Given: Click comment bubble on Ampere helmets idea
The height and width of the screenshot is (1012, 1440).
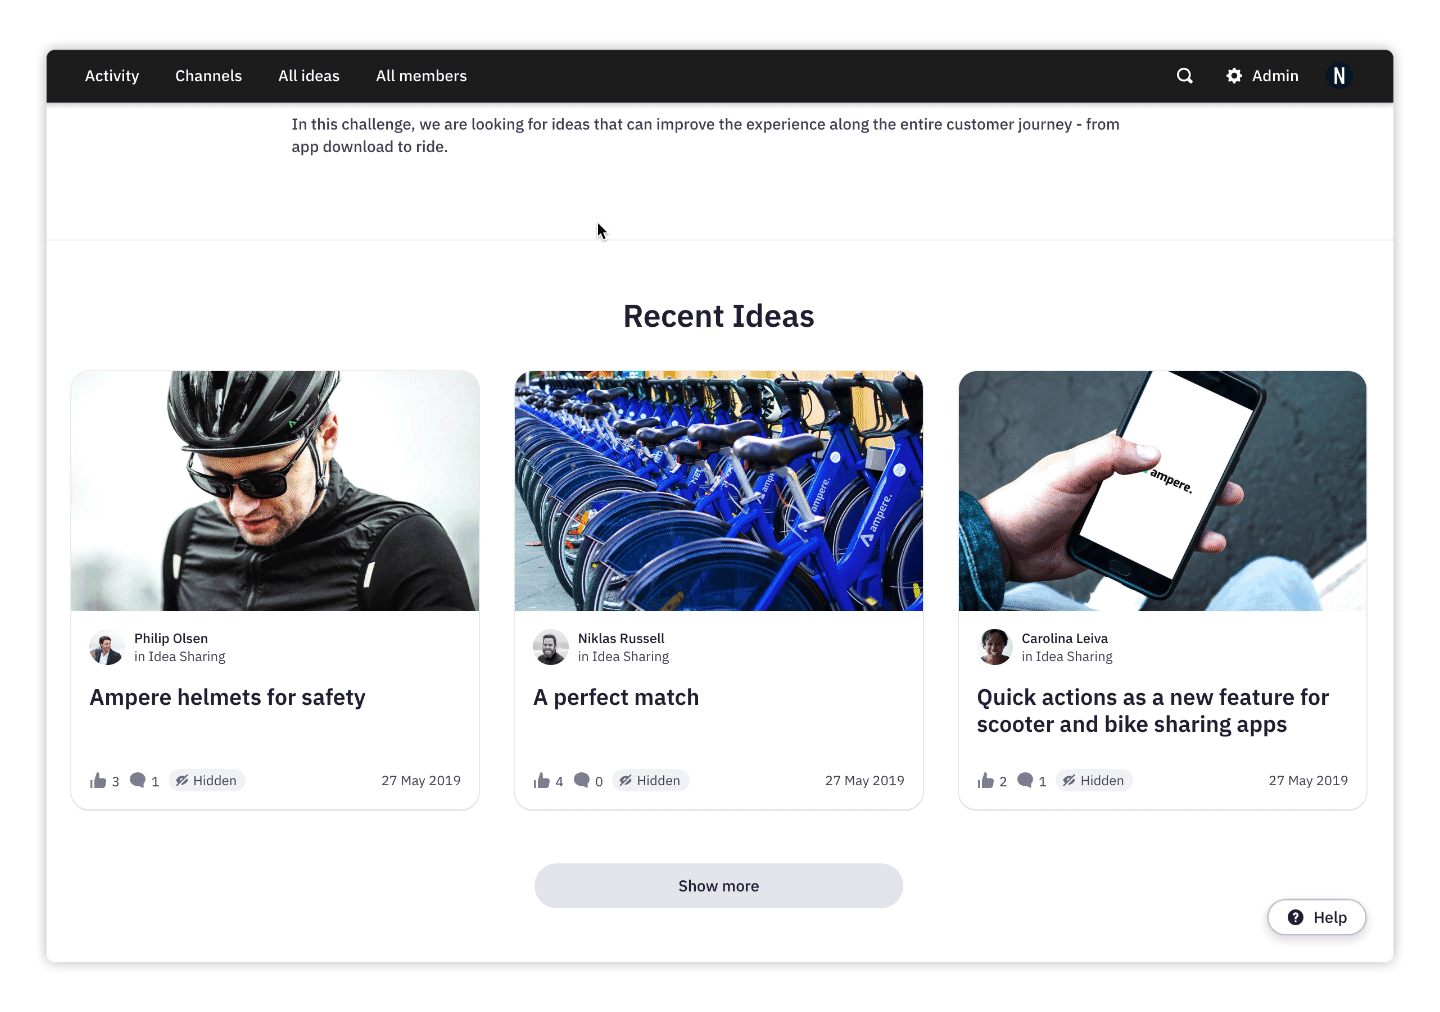Looking at the screenshot, I should click(138, 781).
